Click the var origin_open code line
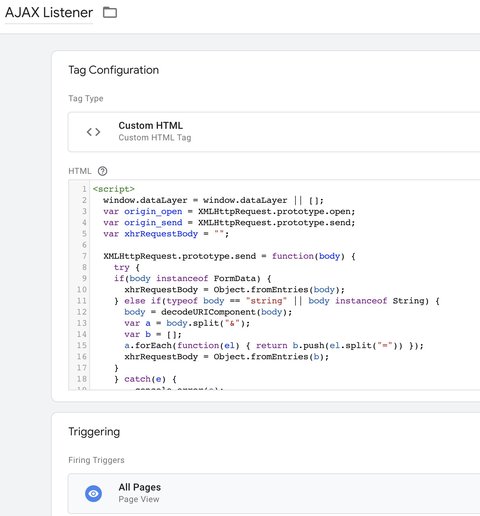This screenshot has width=480, height=516. [x=229, y=211]
